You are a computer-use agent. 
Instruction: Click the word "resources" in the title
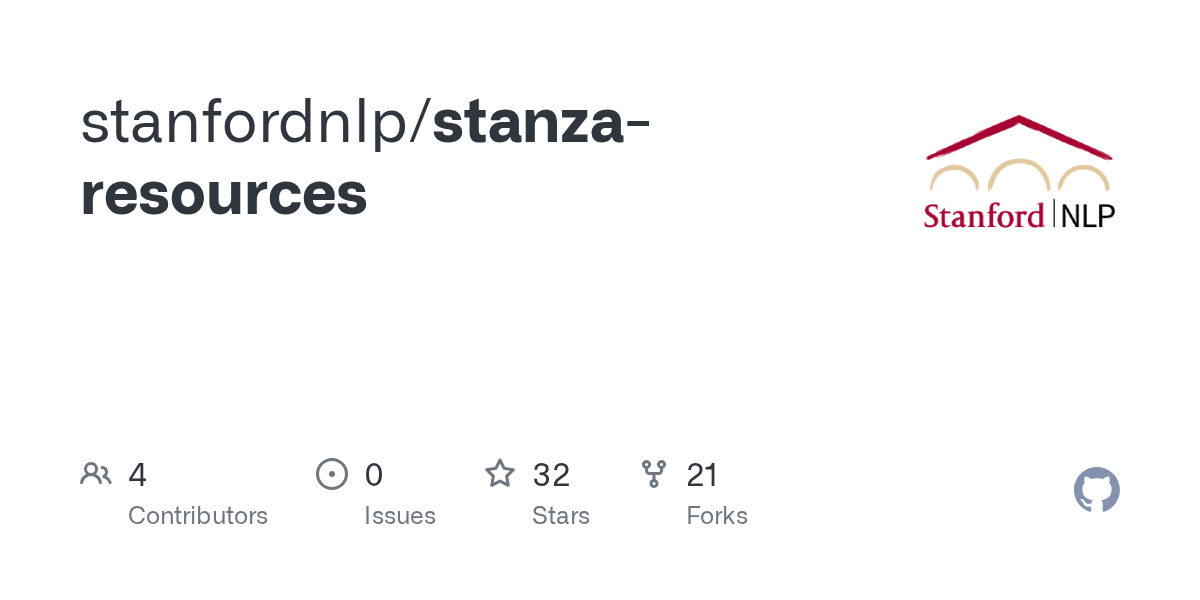(224, 194)
